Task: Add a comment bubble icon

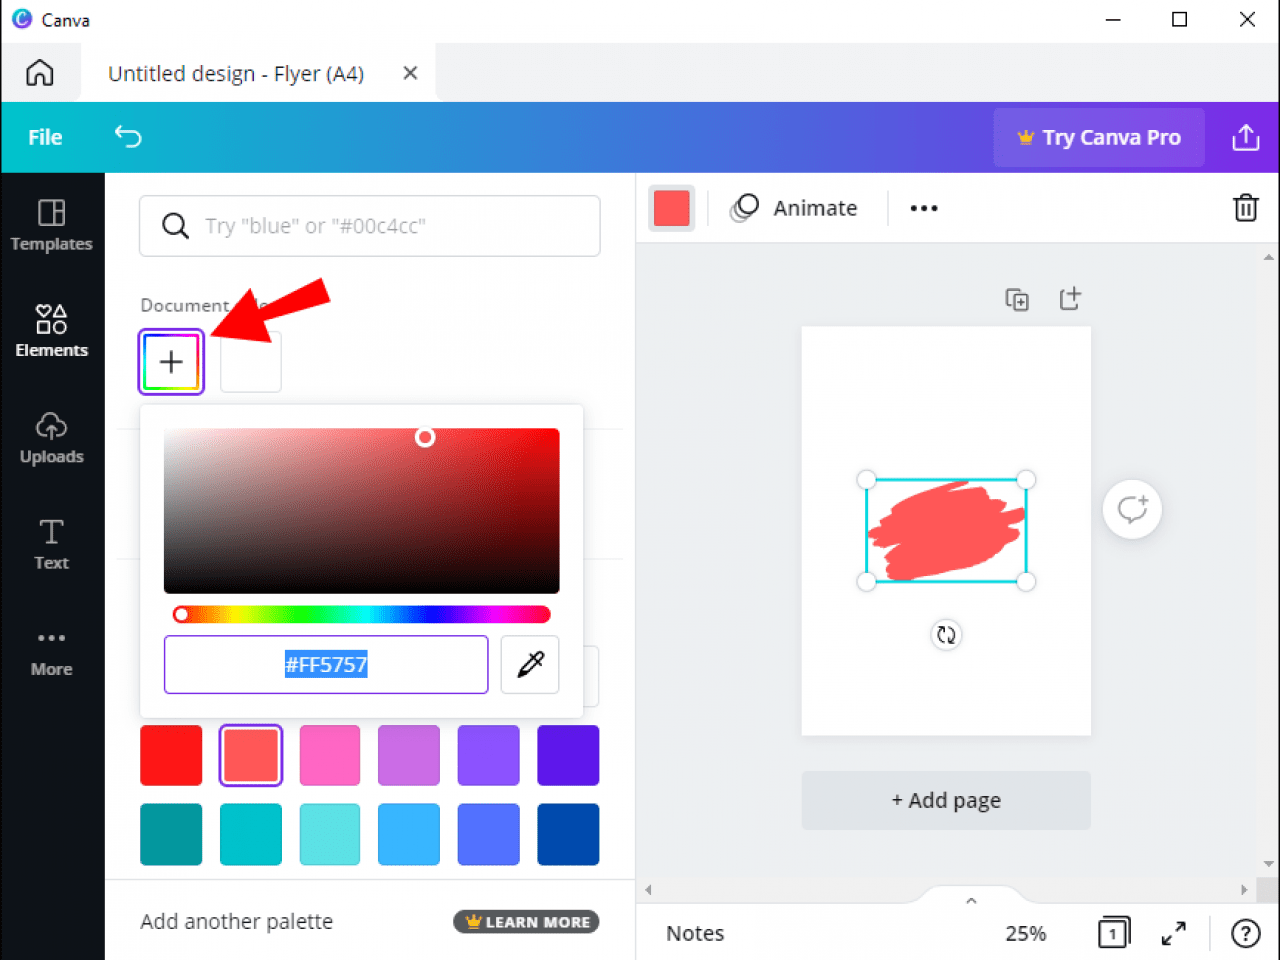Action: tap(1132, 509)
